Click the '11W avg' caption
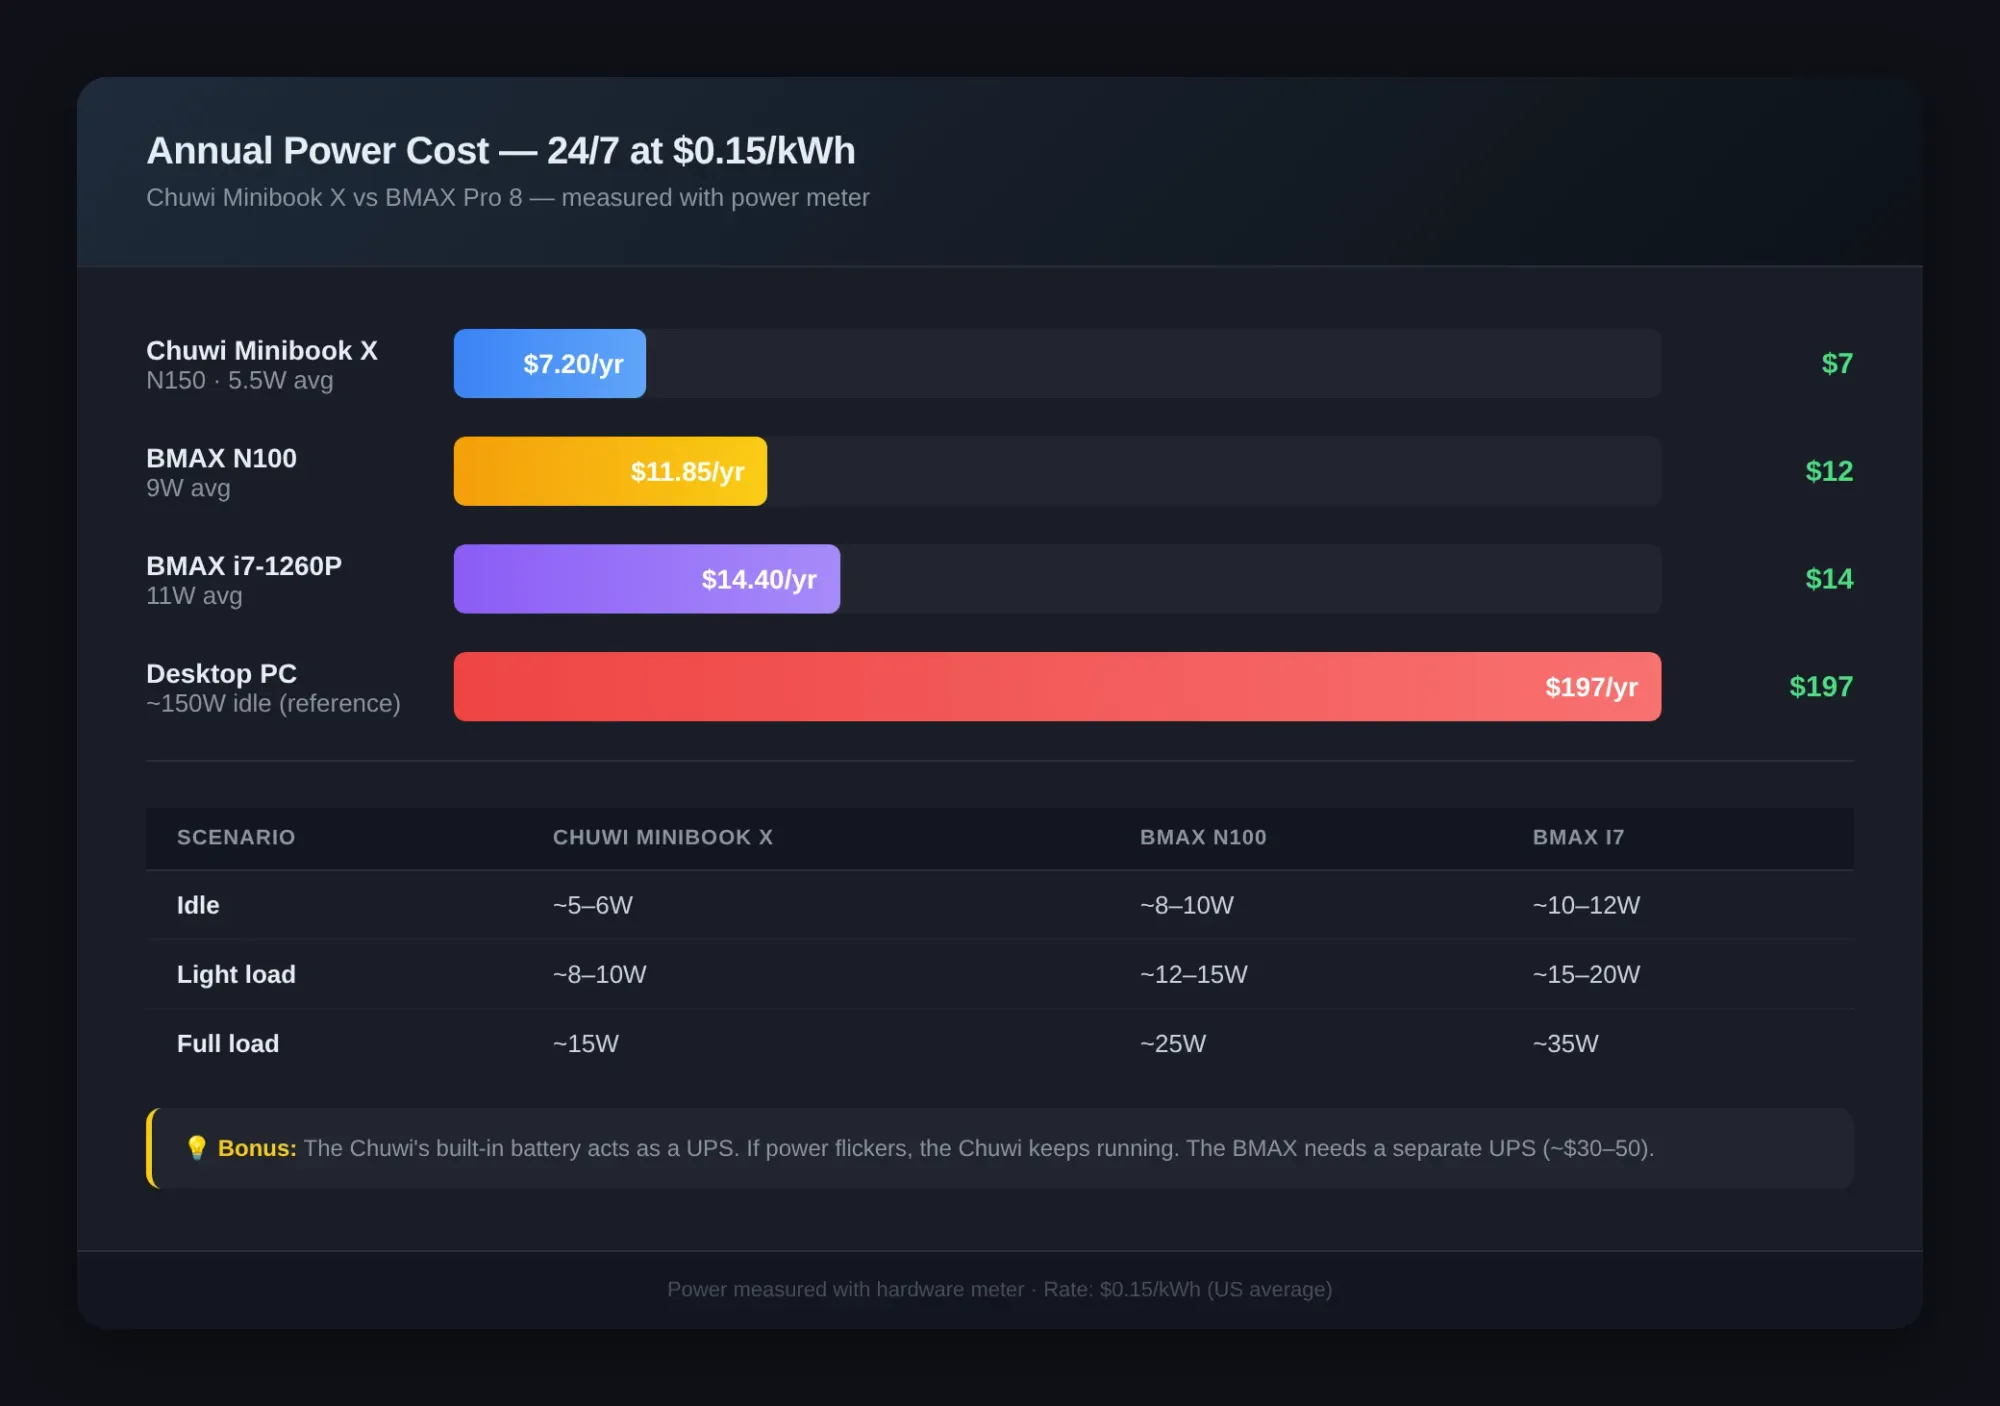This screenshot has width=2000, height=1406. pos(194,596)
